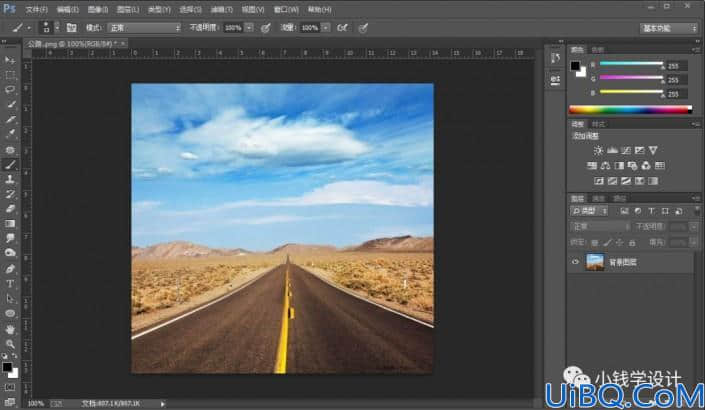Open the 滤镜(T) menu

222,9
